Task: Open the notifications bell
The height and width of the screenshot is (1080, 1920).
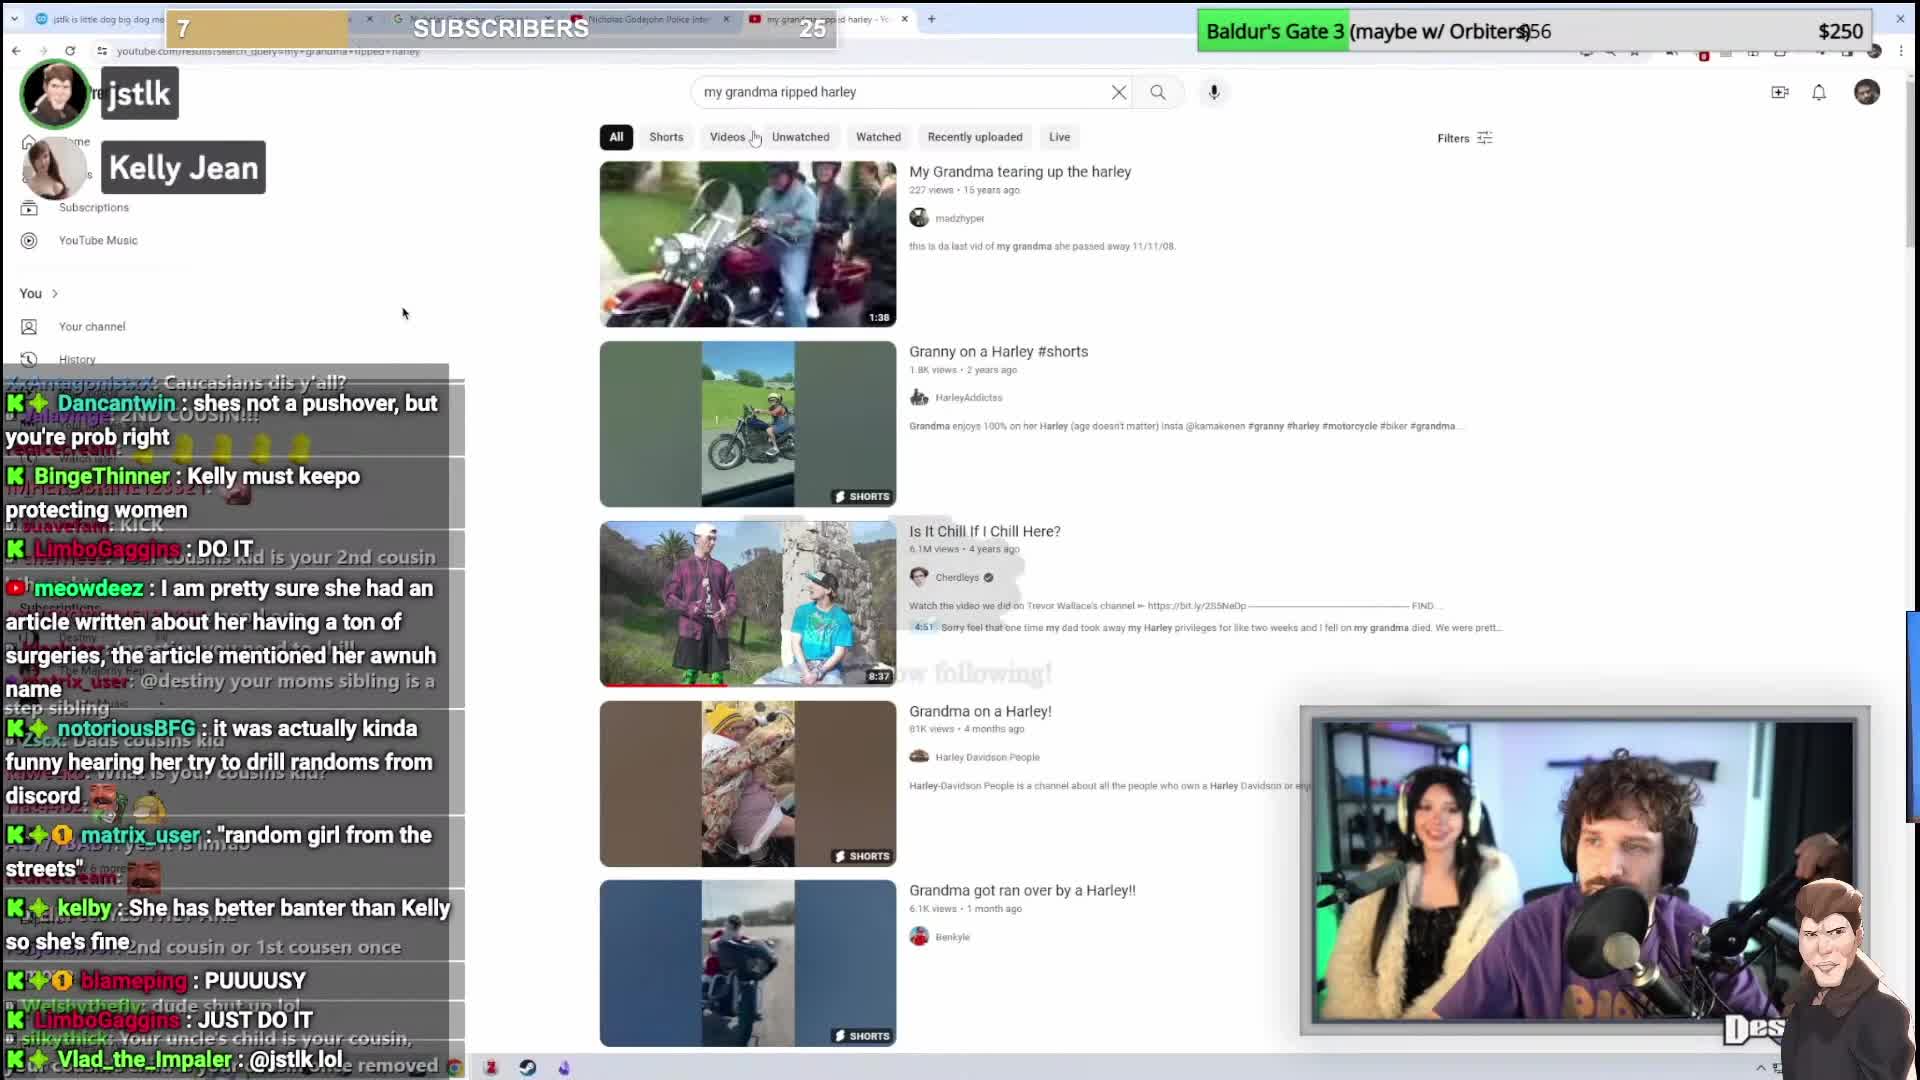Action: [x=1819, y=92]
